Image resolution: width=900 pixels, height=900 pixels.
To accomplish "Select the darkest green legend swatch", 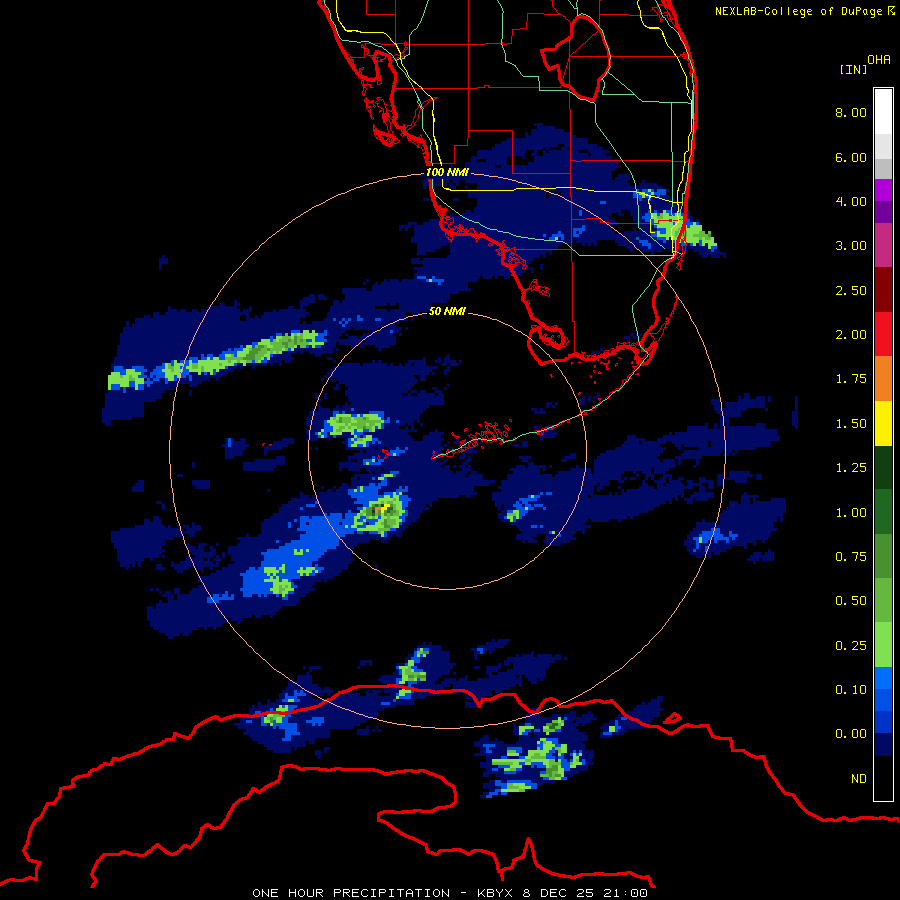I will click(883, 467).
